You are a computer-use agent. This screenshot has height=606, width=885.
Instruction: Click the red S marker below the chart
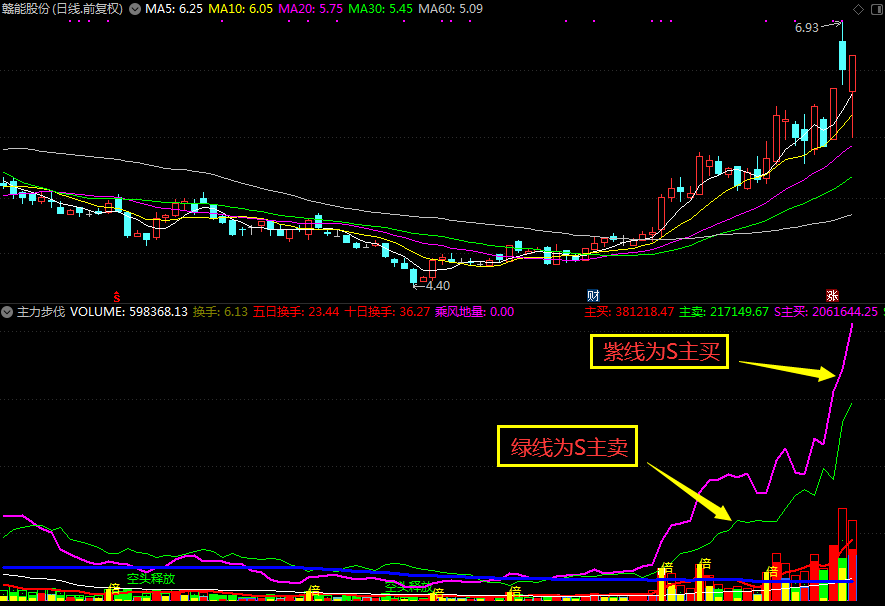(117, 296)
